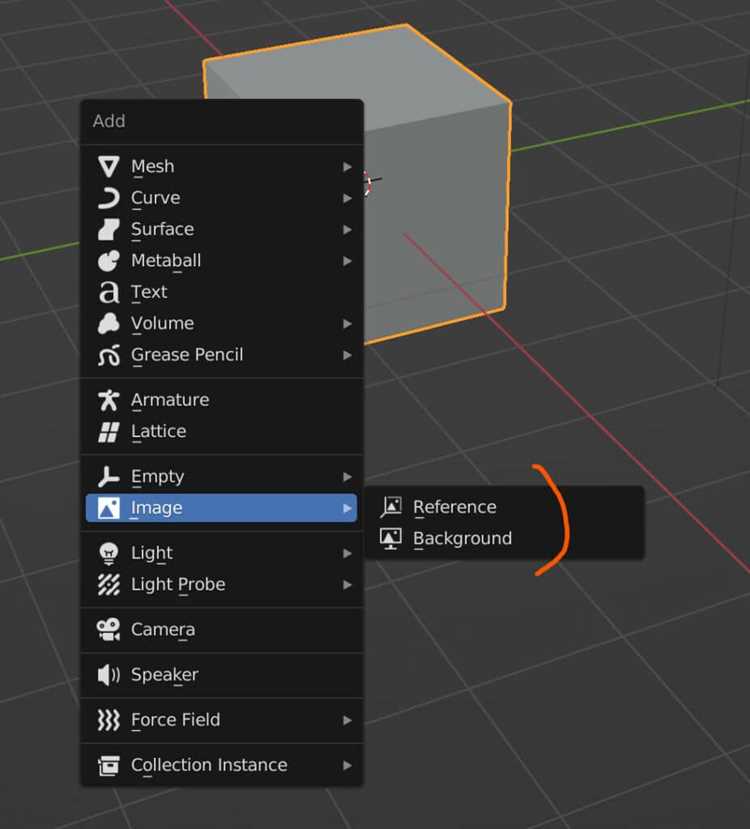
Task: Expand the Metaball submenu arrow
Action: click(x=347, y=261)
